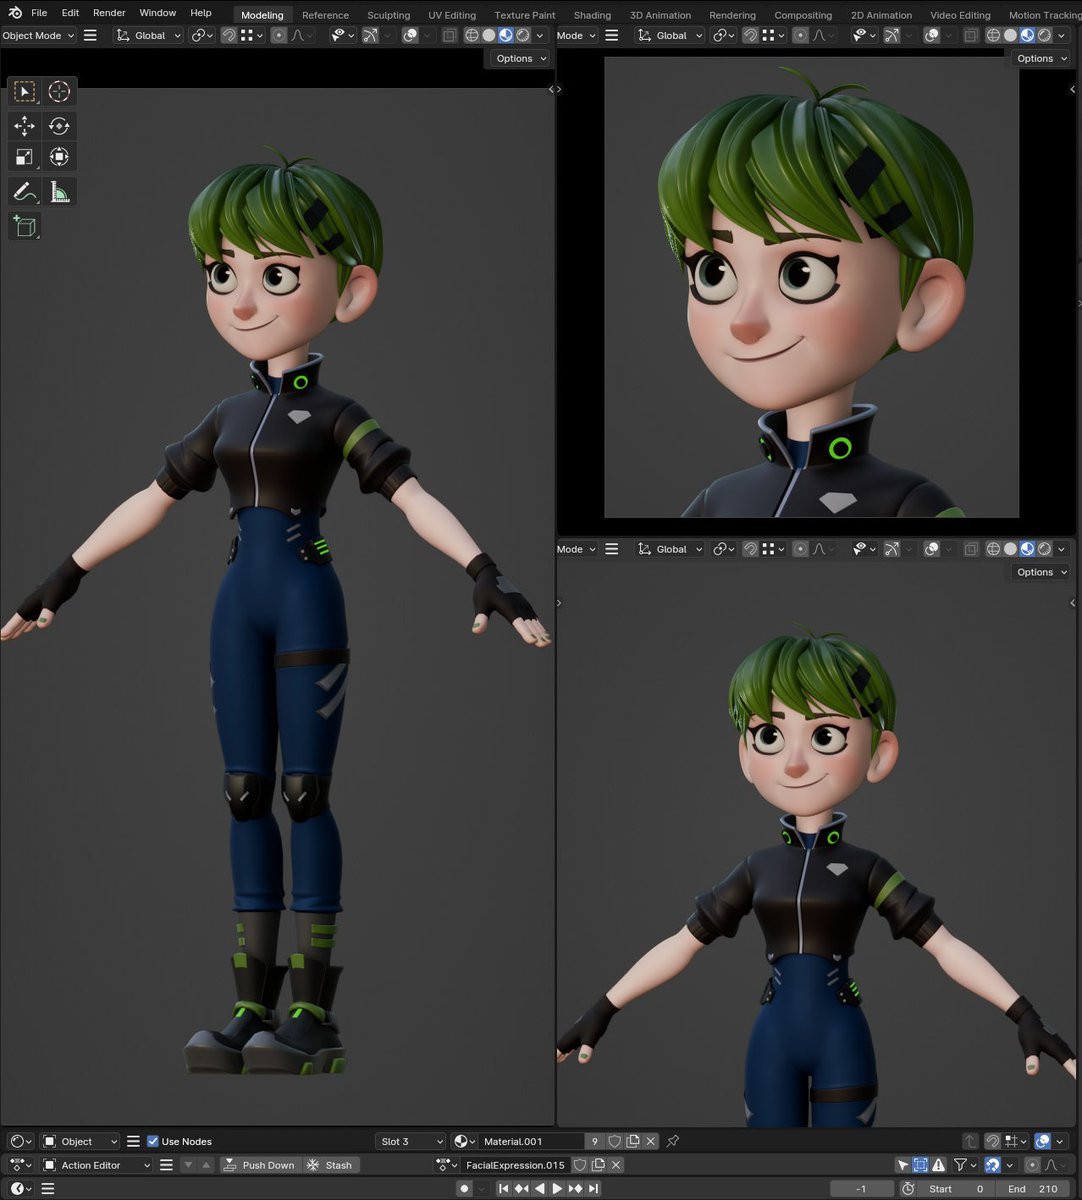
Task: Select the Add Cube tool
Action: pyautogui.click(x=24, y=226)
